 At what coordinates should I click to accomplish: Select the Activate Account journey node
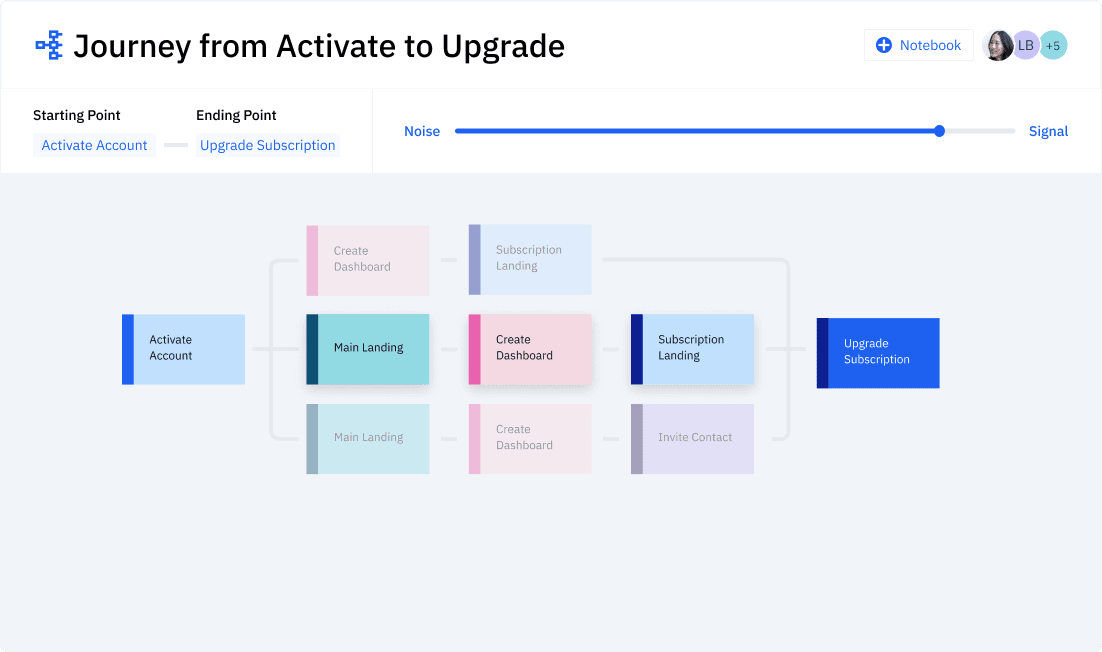(184, 349)
